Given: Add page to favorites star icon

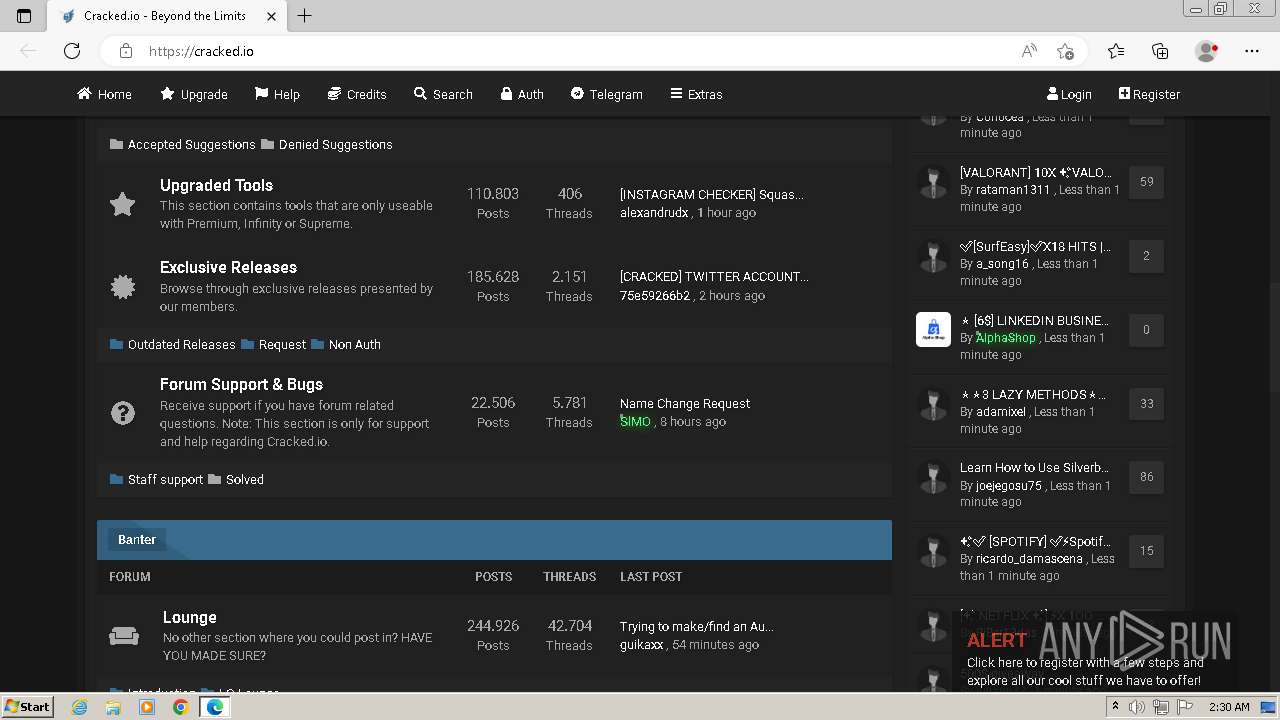Looking at the screenshot, I should 1065,51.
